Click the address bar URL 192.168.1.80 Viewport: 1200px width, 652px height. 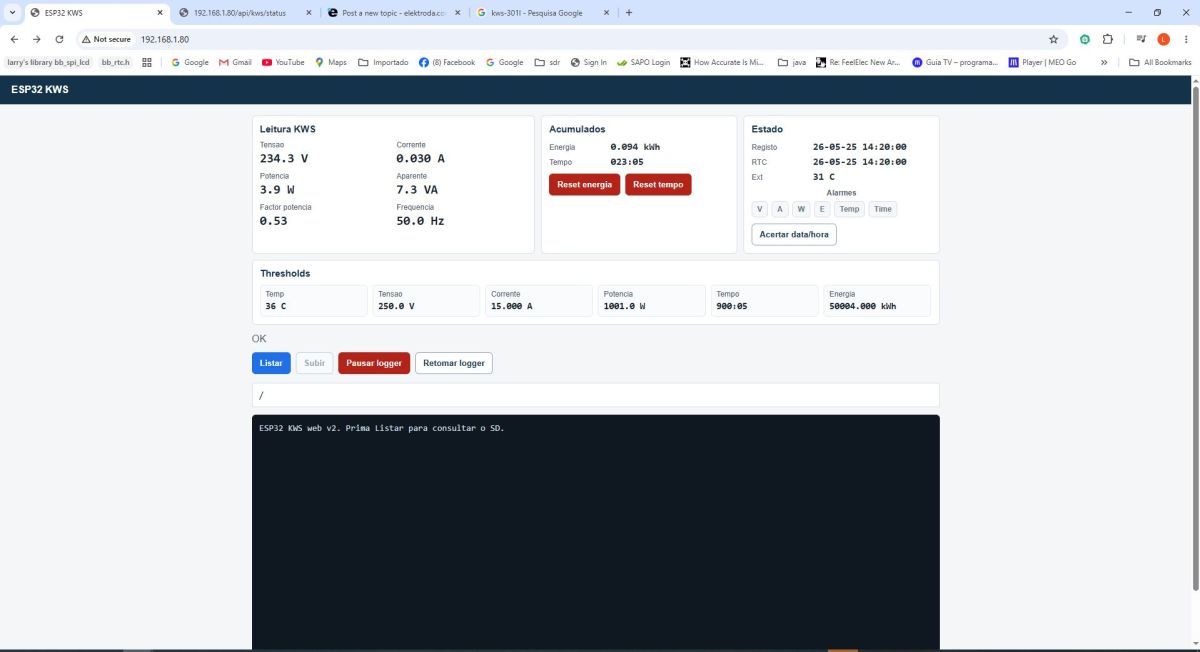(x=165, y=39)
